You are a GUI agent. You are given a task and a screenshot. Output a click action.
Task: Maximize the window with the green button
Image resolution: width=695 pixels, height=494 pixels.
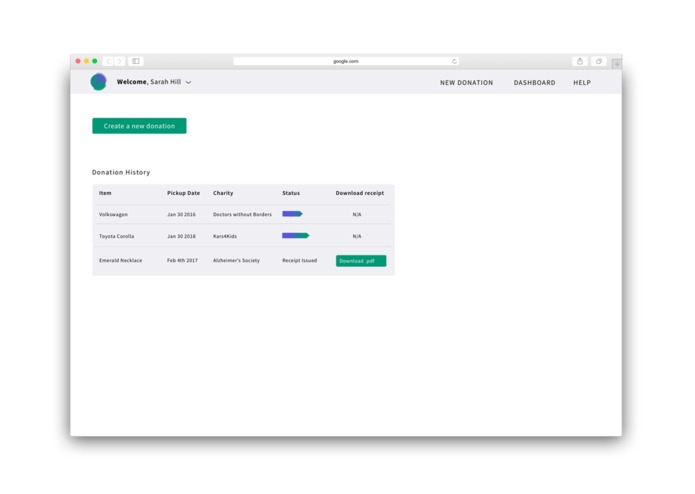pos(94,61)
